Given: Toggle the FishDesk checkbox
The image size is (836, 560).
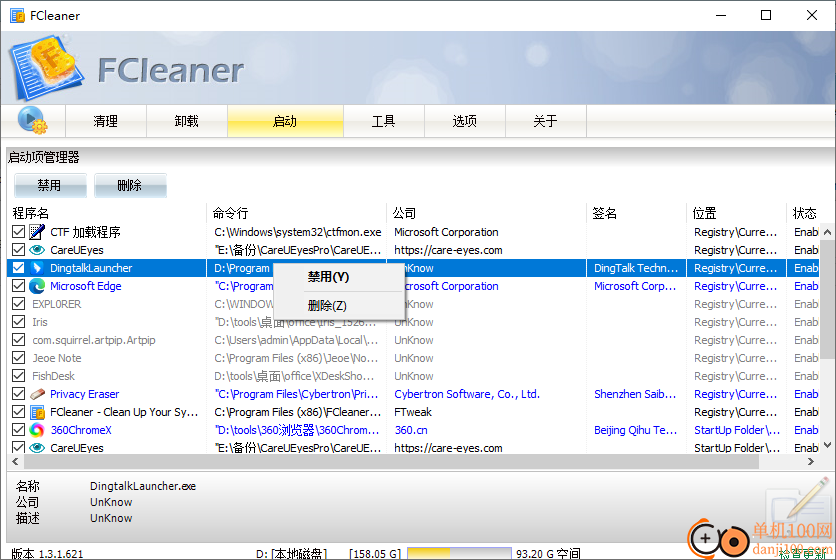Looking at the screenshot, I should (18, 375).
